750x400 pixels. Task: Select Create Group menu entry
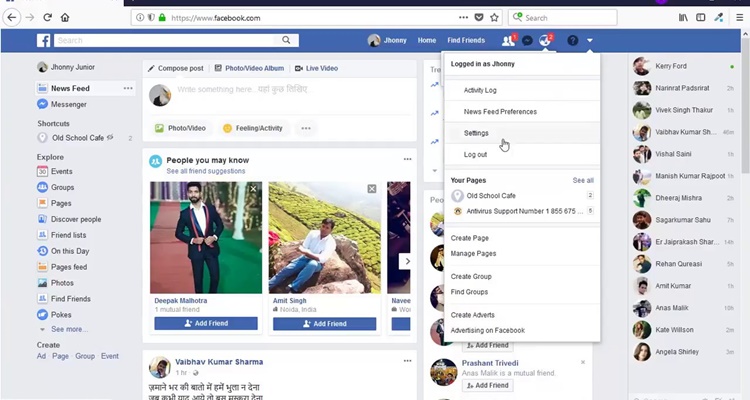point(471,277)
